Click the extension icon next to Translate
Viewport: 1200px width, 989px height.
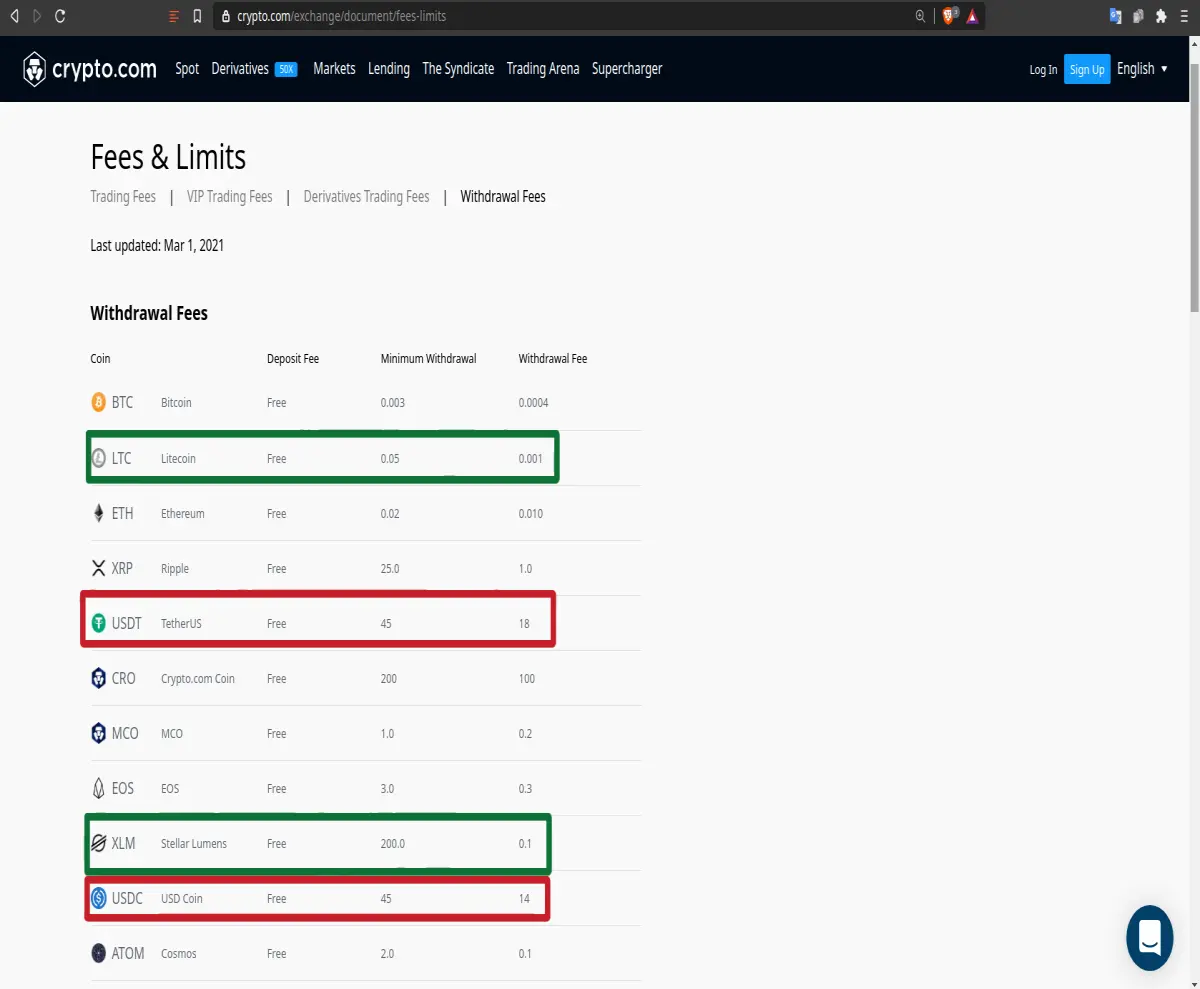click(x=1138, y=16)
